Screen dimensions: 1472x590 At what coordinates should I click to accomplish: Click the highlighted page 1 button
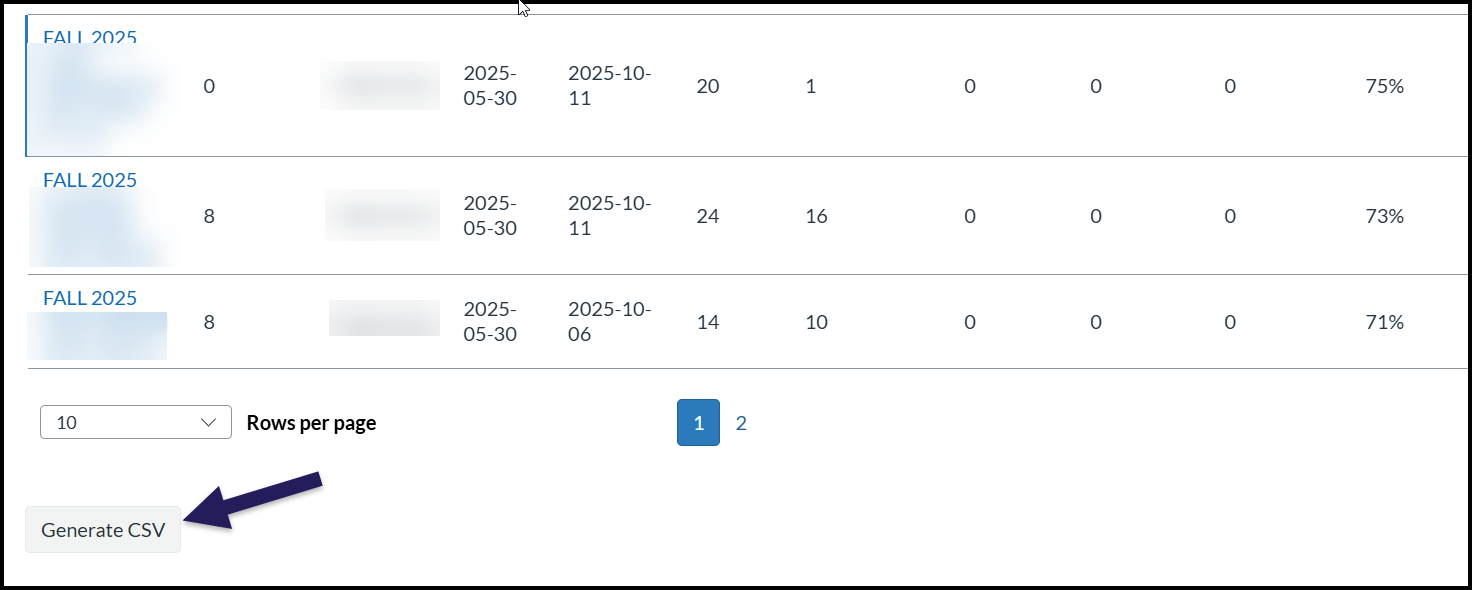click(698, 423)
